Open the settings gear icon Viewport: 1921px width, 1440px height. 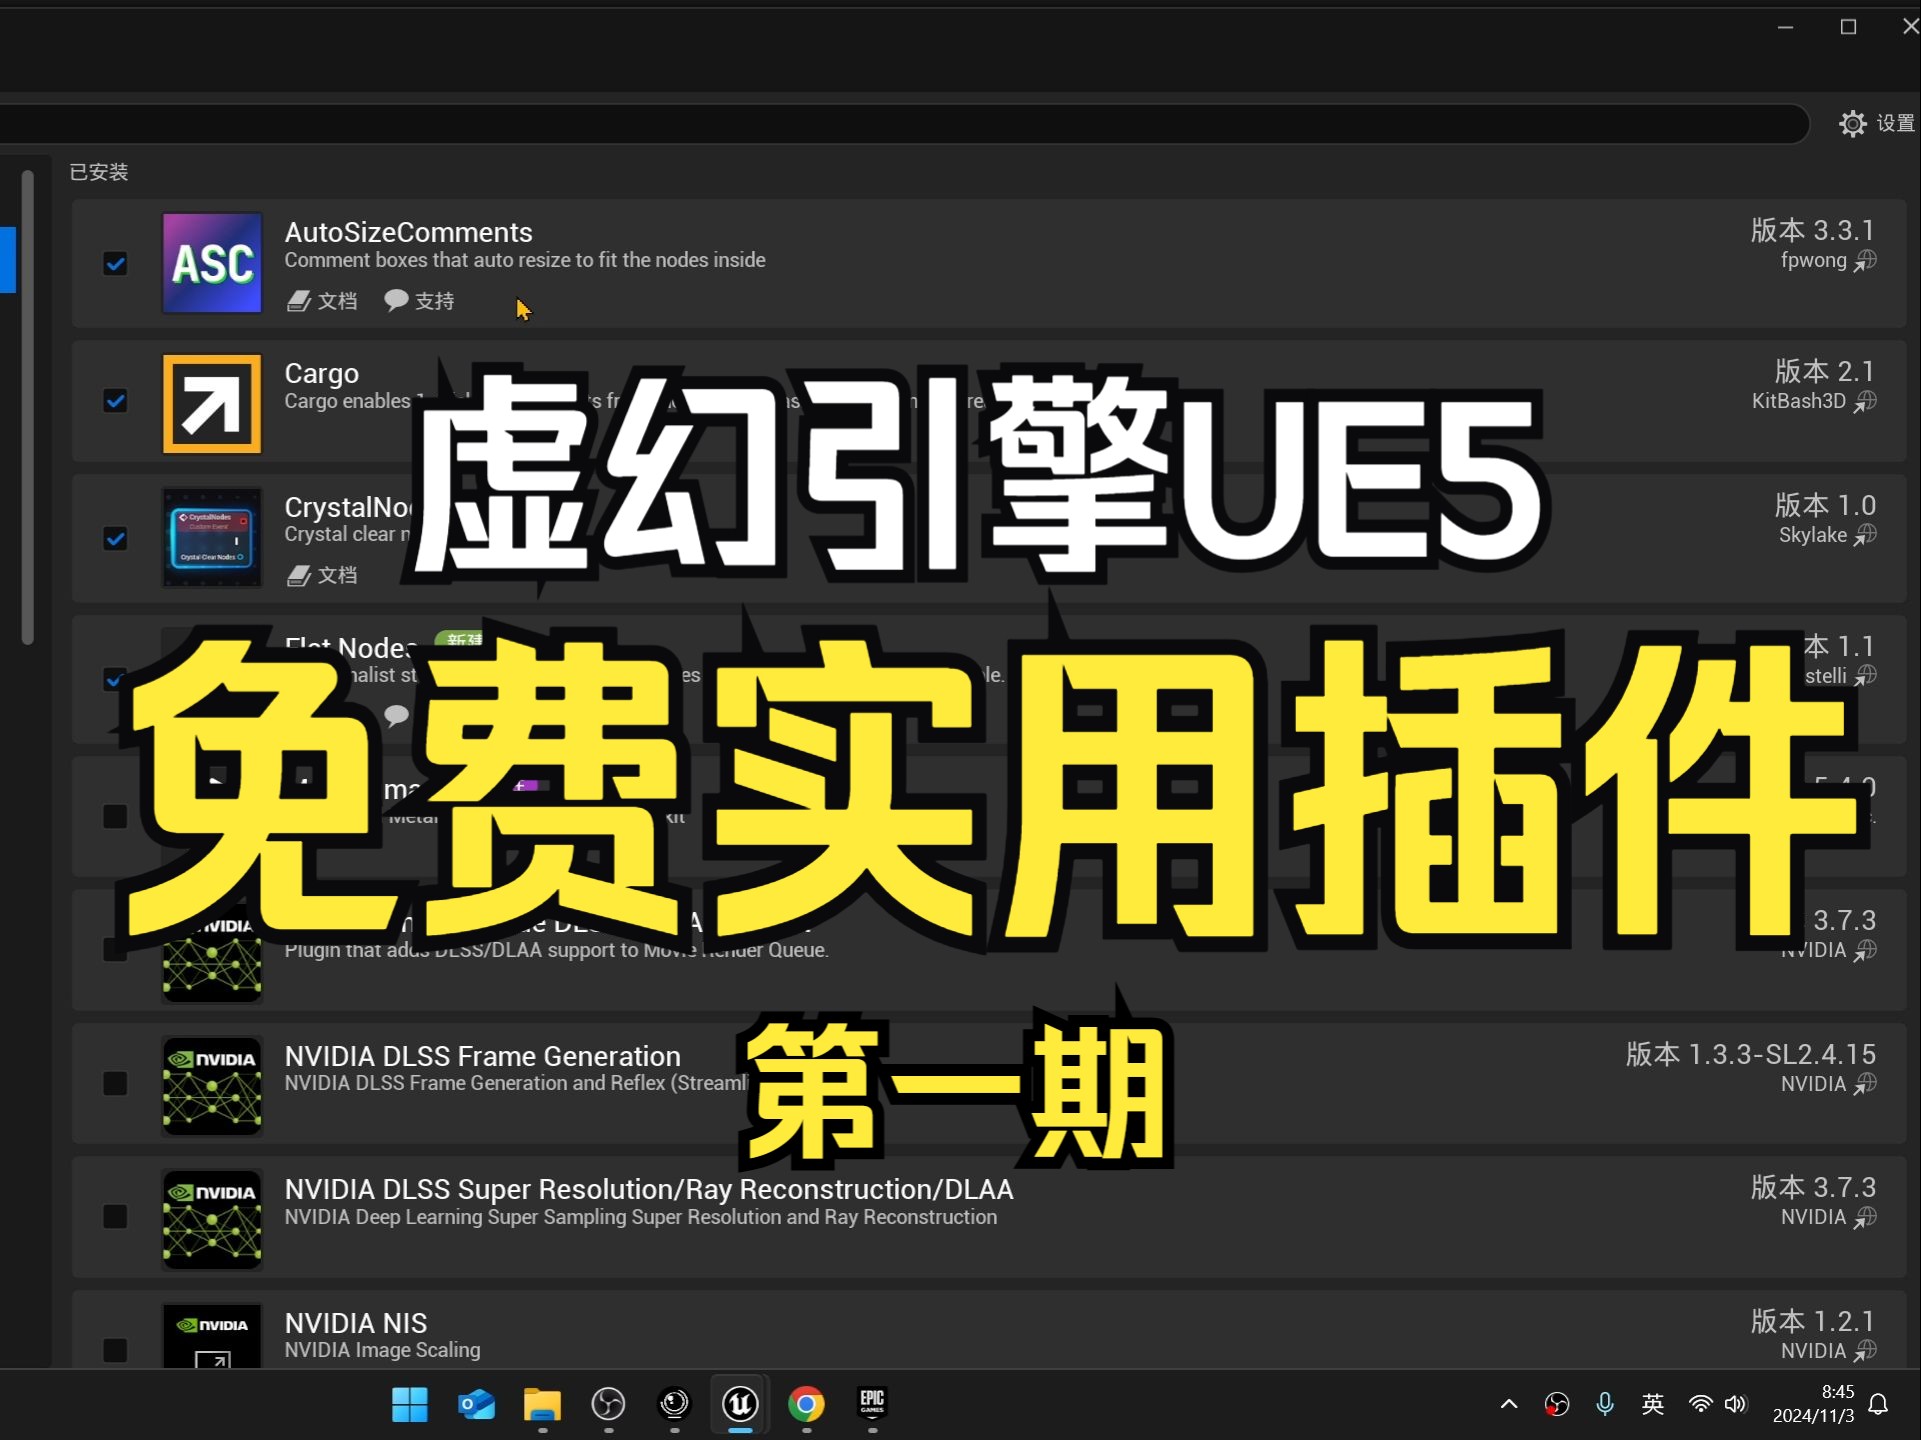(1853, 123)
